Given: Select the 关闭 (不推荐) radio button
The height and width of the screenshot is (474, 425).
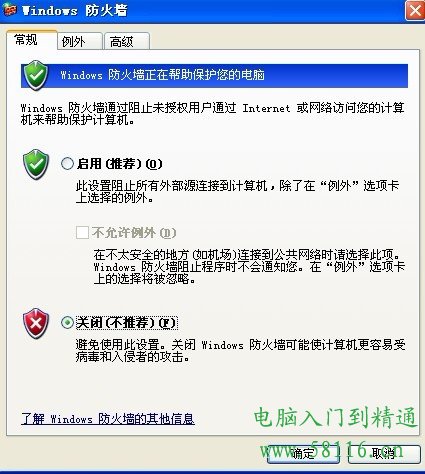Looking at the screenshot, I should pos(67,322).
